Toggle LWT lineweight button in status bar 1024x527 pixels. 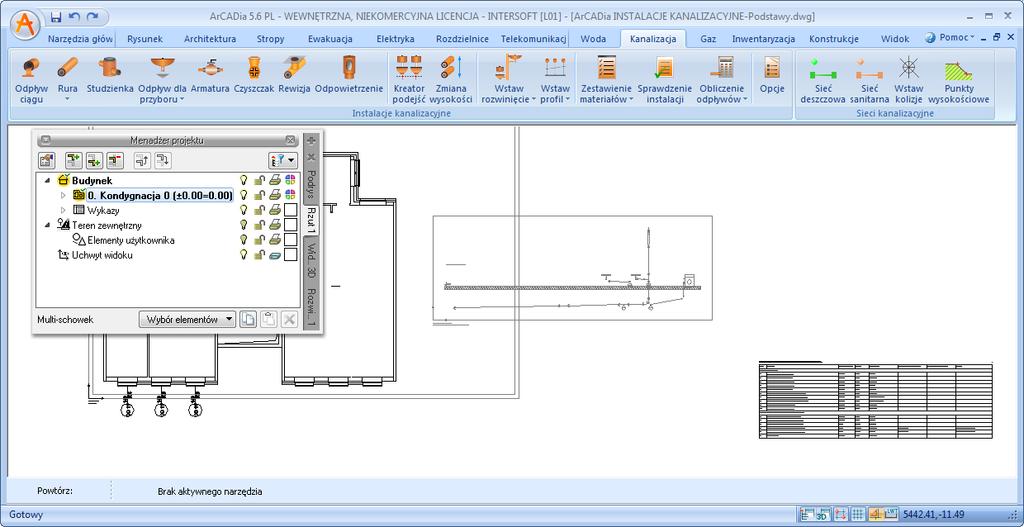[x=892, y=515]
